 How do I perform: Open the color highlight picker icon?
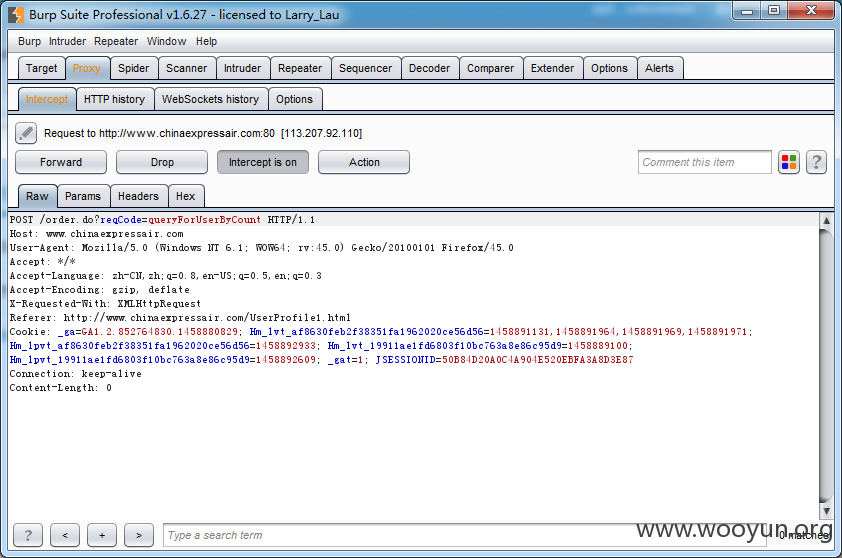click(789, 162)
